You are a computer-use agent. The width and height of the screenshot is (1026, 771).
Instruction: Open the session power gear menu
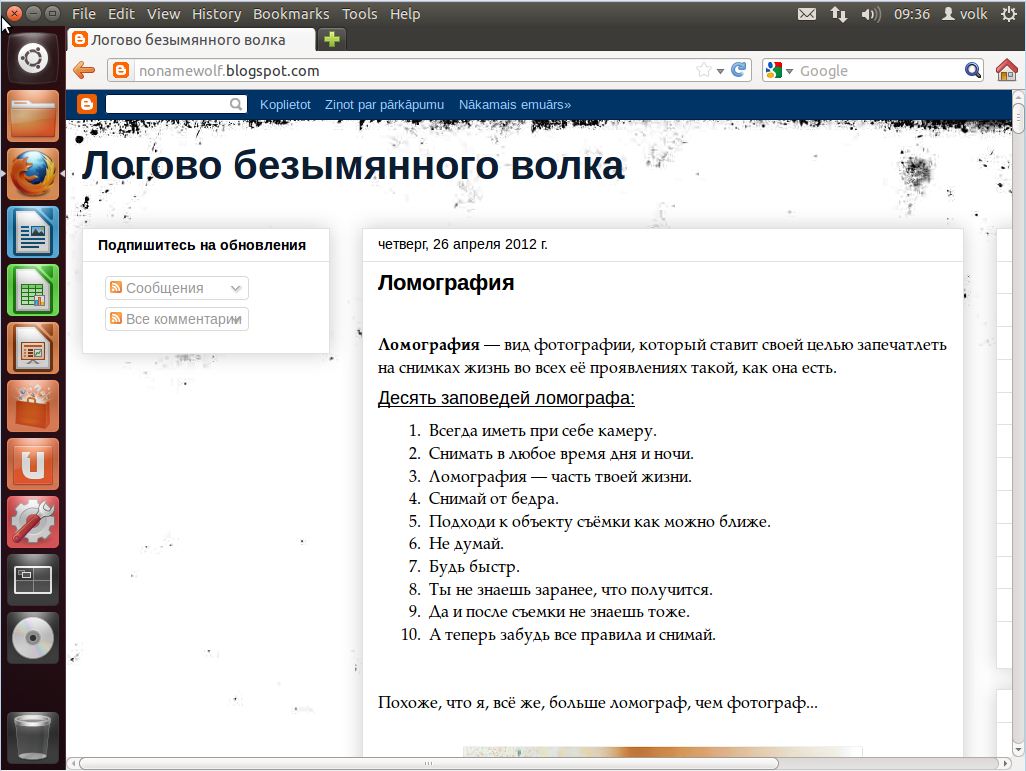tap(1010, 14)
